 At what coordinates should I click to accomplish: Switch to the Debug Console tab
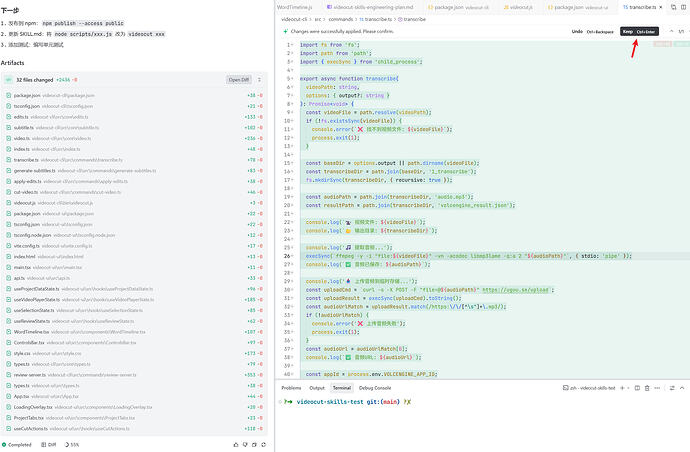376,387
